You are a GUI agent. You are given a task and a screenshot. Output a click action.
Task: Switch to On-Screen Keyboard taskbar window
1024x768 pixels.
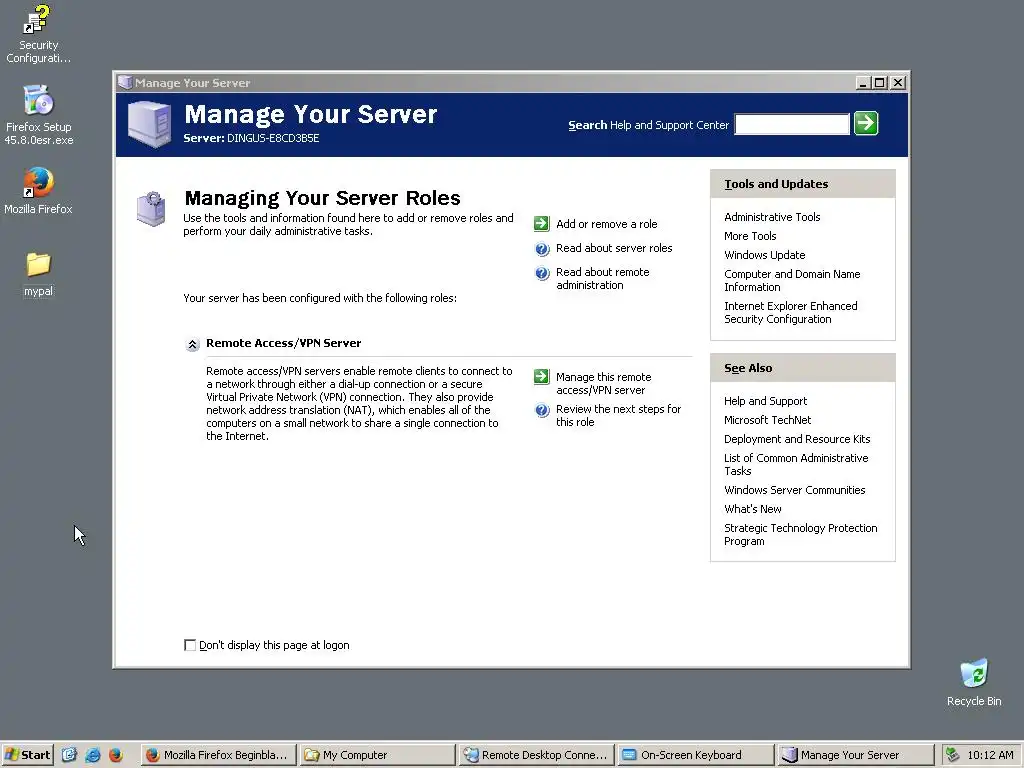pos(695,755)
